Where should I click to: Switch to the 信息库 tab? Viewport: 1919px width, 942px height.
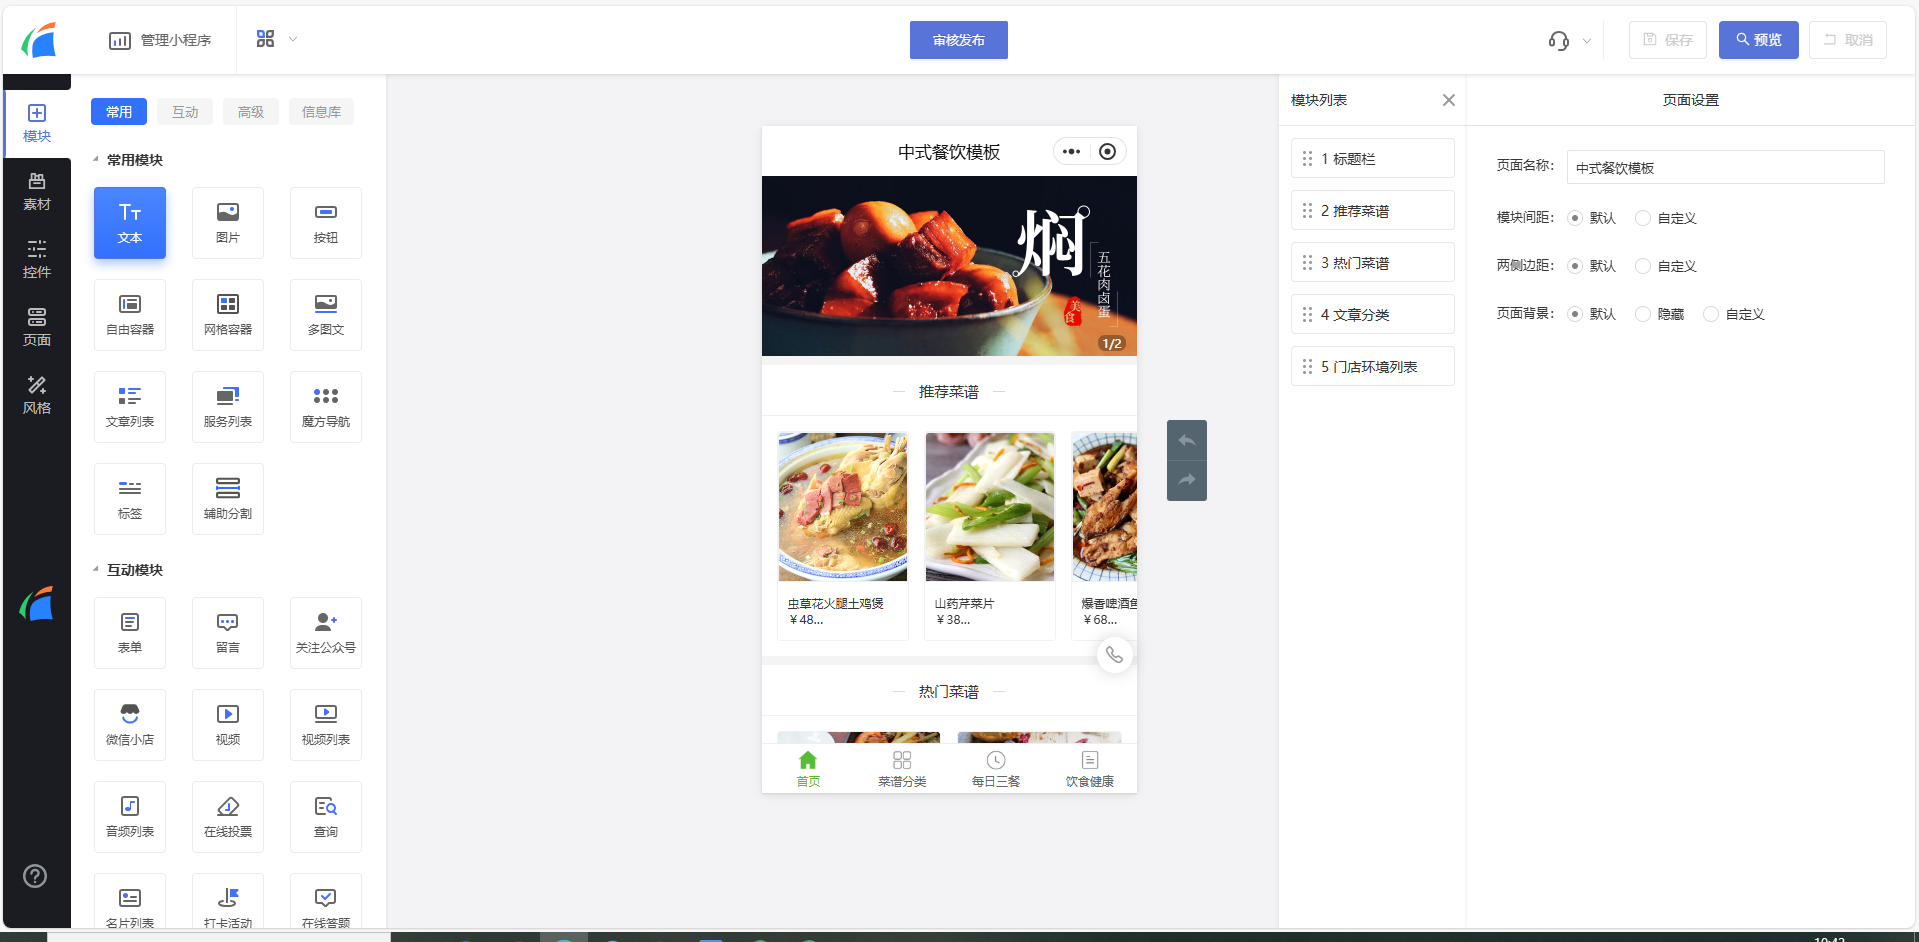tap(321, 112)
